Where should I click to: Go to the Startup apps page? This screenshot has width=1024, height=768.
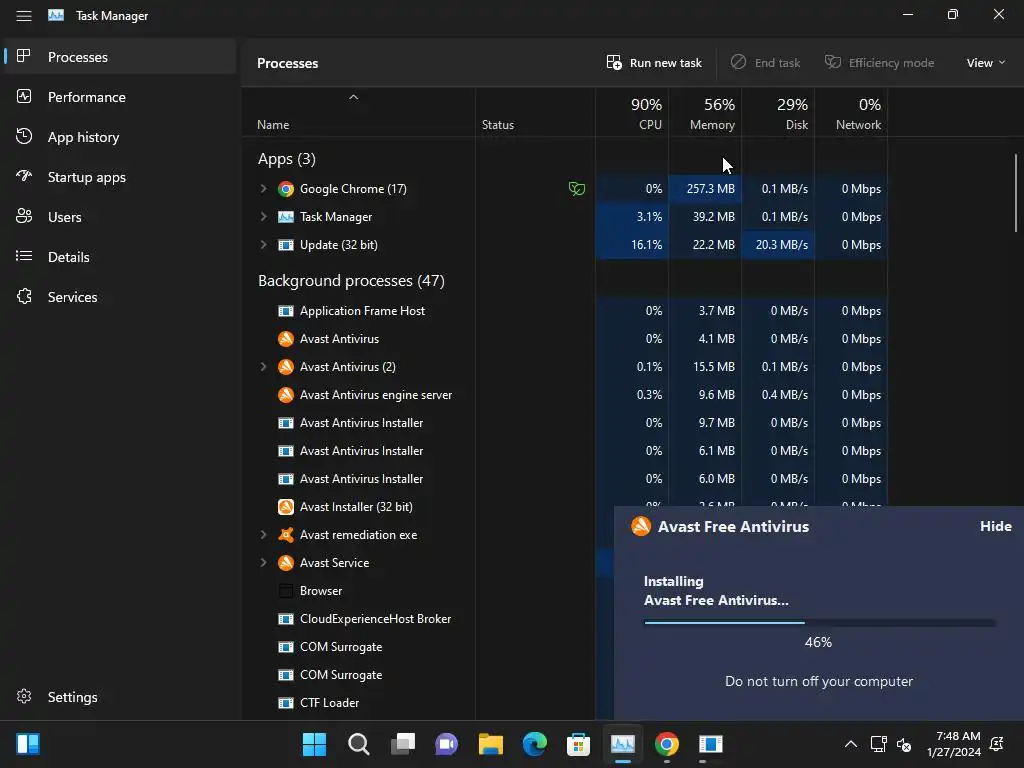pyautogui.click(x=119, y=176)
